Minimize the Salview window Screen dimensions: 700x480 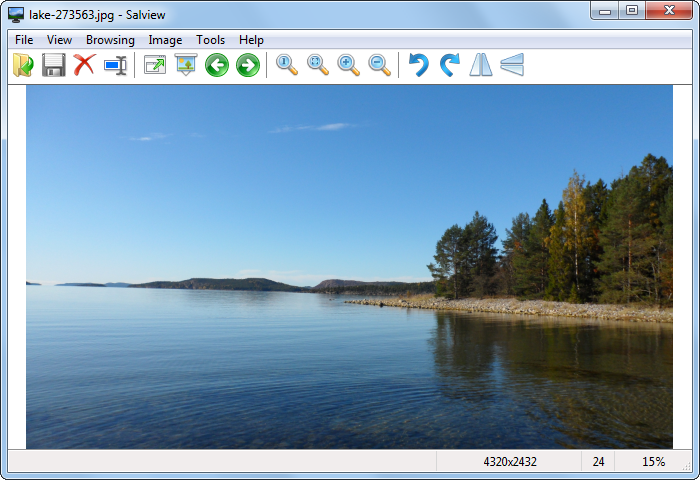coord(605,10)
